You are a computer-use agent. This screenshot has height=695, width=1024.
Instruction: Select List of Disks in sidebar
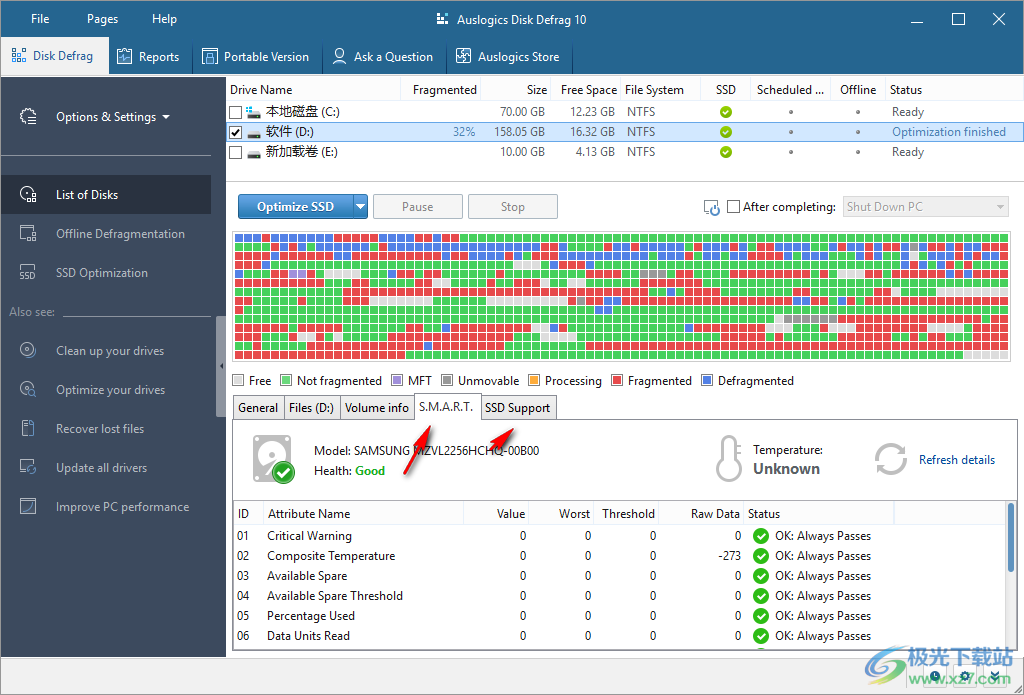106,195
